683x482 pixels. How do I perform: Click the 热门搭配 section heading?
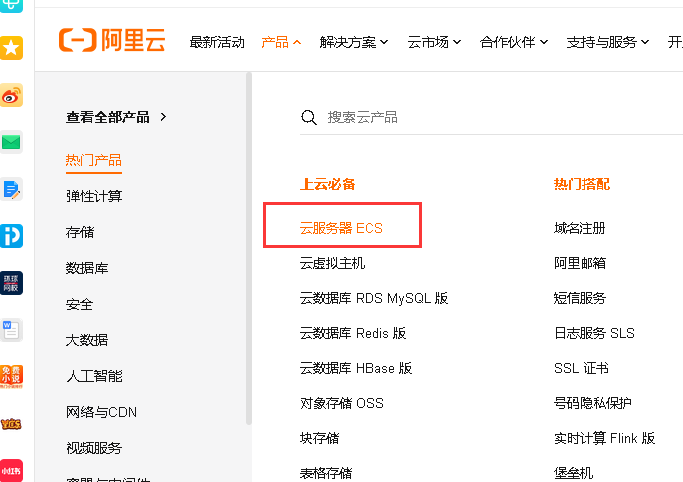click(582, 184)
